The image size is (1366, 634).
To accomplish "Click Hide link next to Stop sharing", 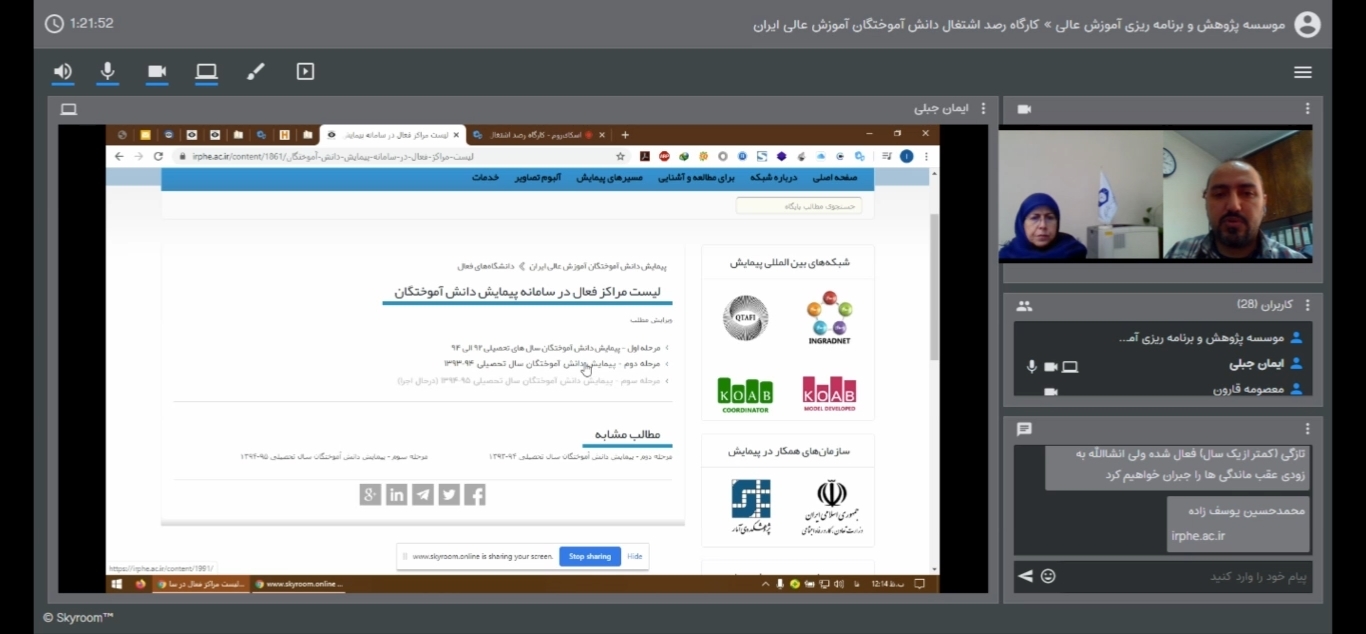I will click(x=634, y=556).
